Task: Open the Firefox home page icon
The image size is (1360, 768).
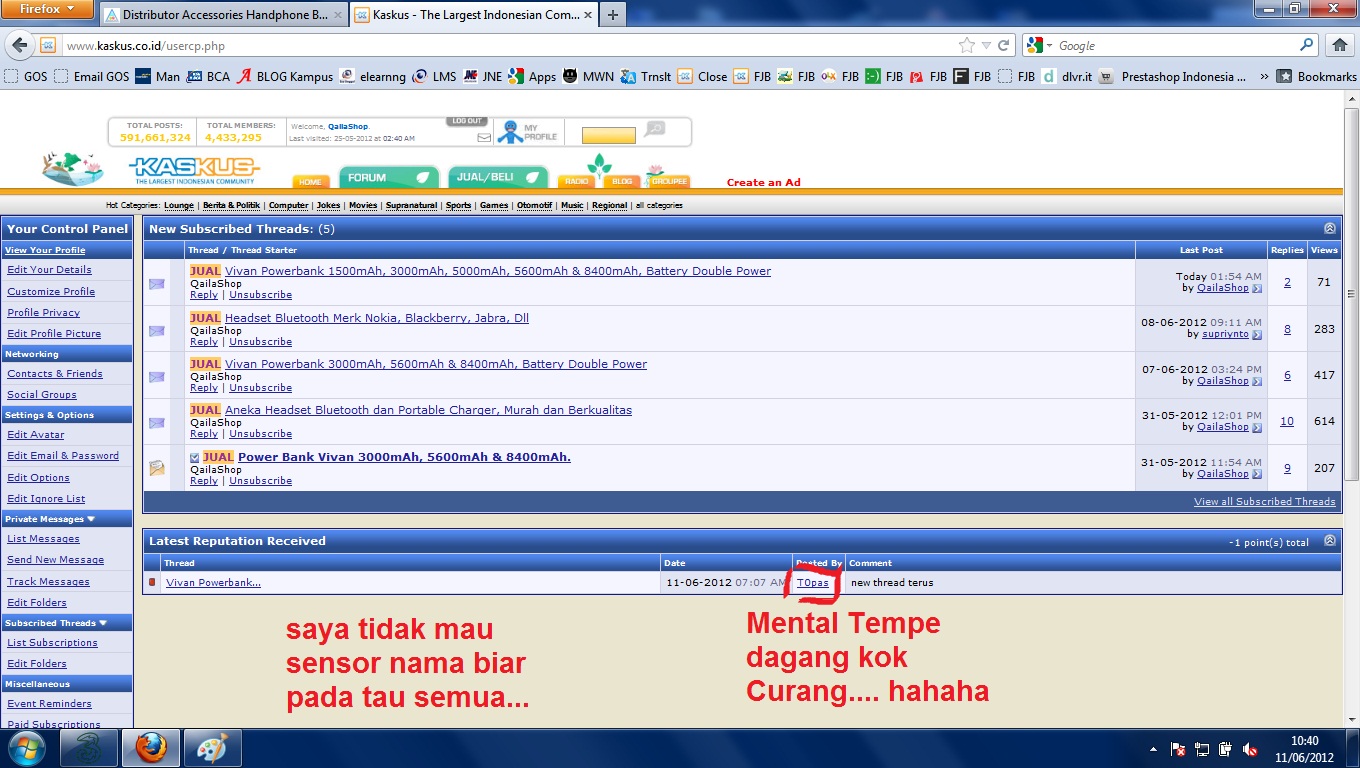Action: point(1340,45)
